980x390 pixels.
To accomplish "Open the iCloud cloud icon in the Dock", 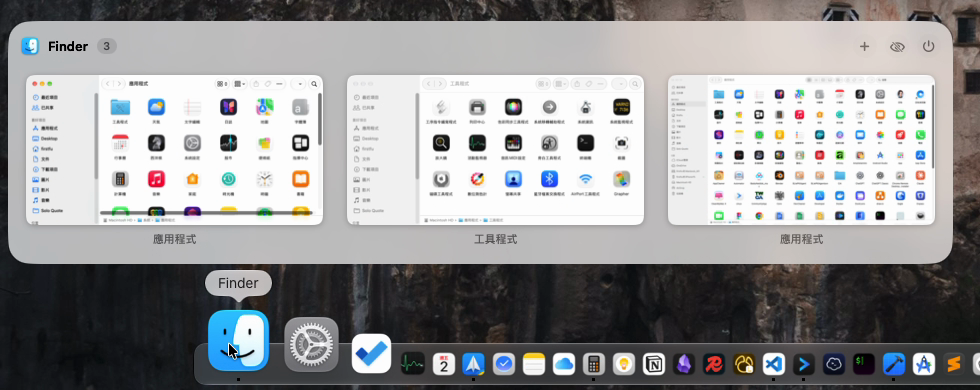I will (564, 364).
